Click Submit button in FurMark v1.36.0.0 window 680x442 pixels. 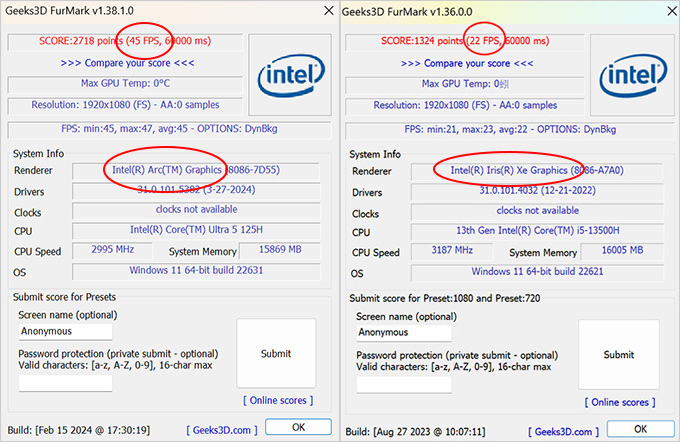tap(619, 355)
